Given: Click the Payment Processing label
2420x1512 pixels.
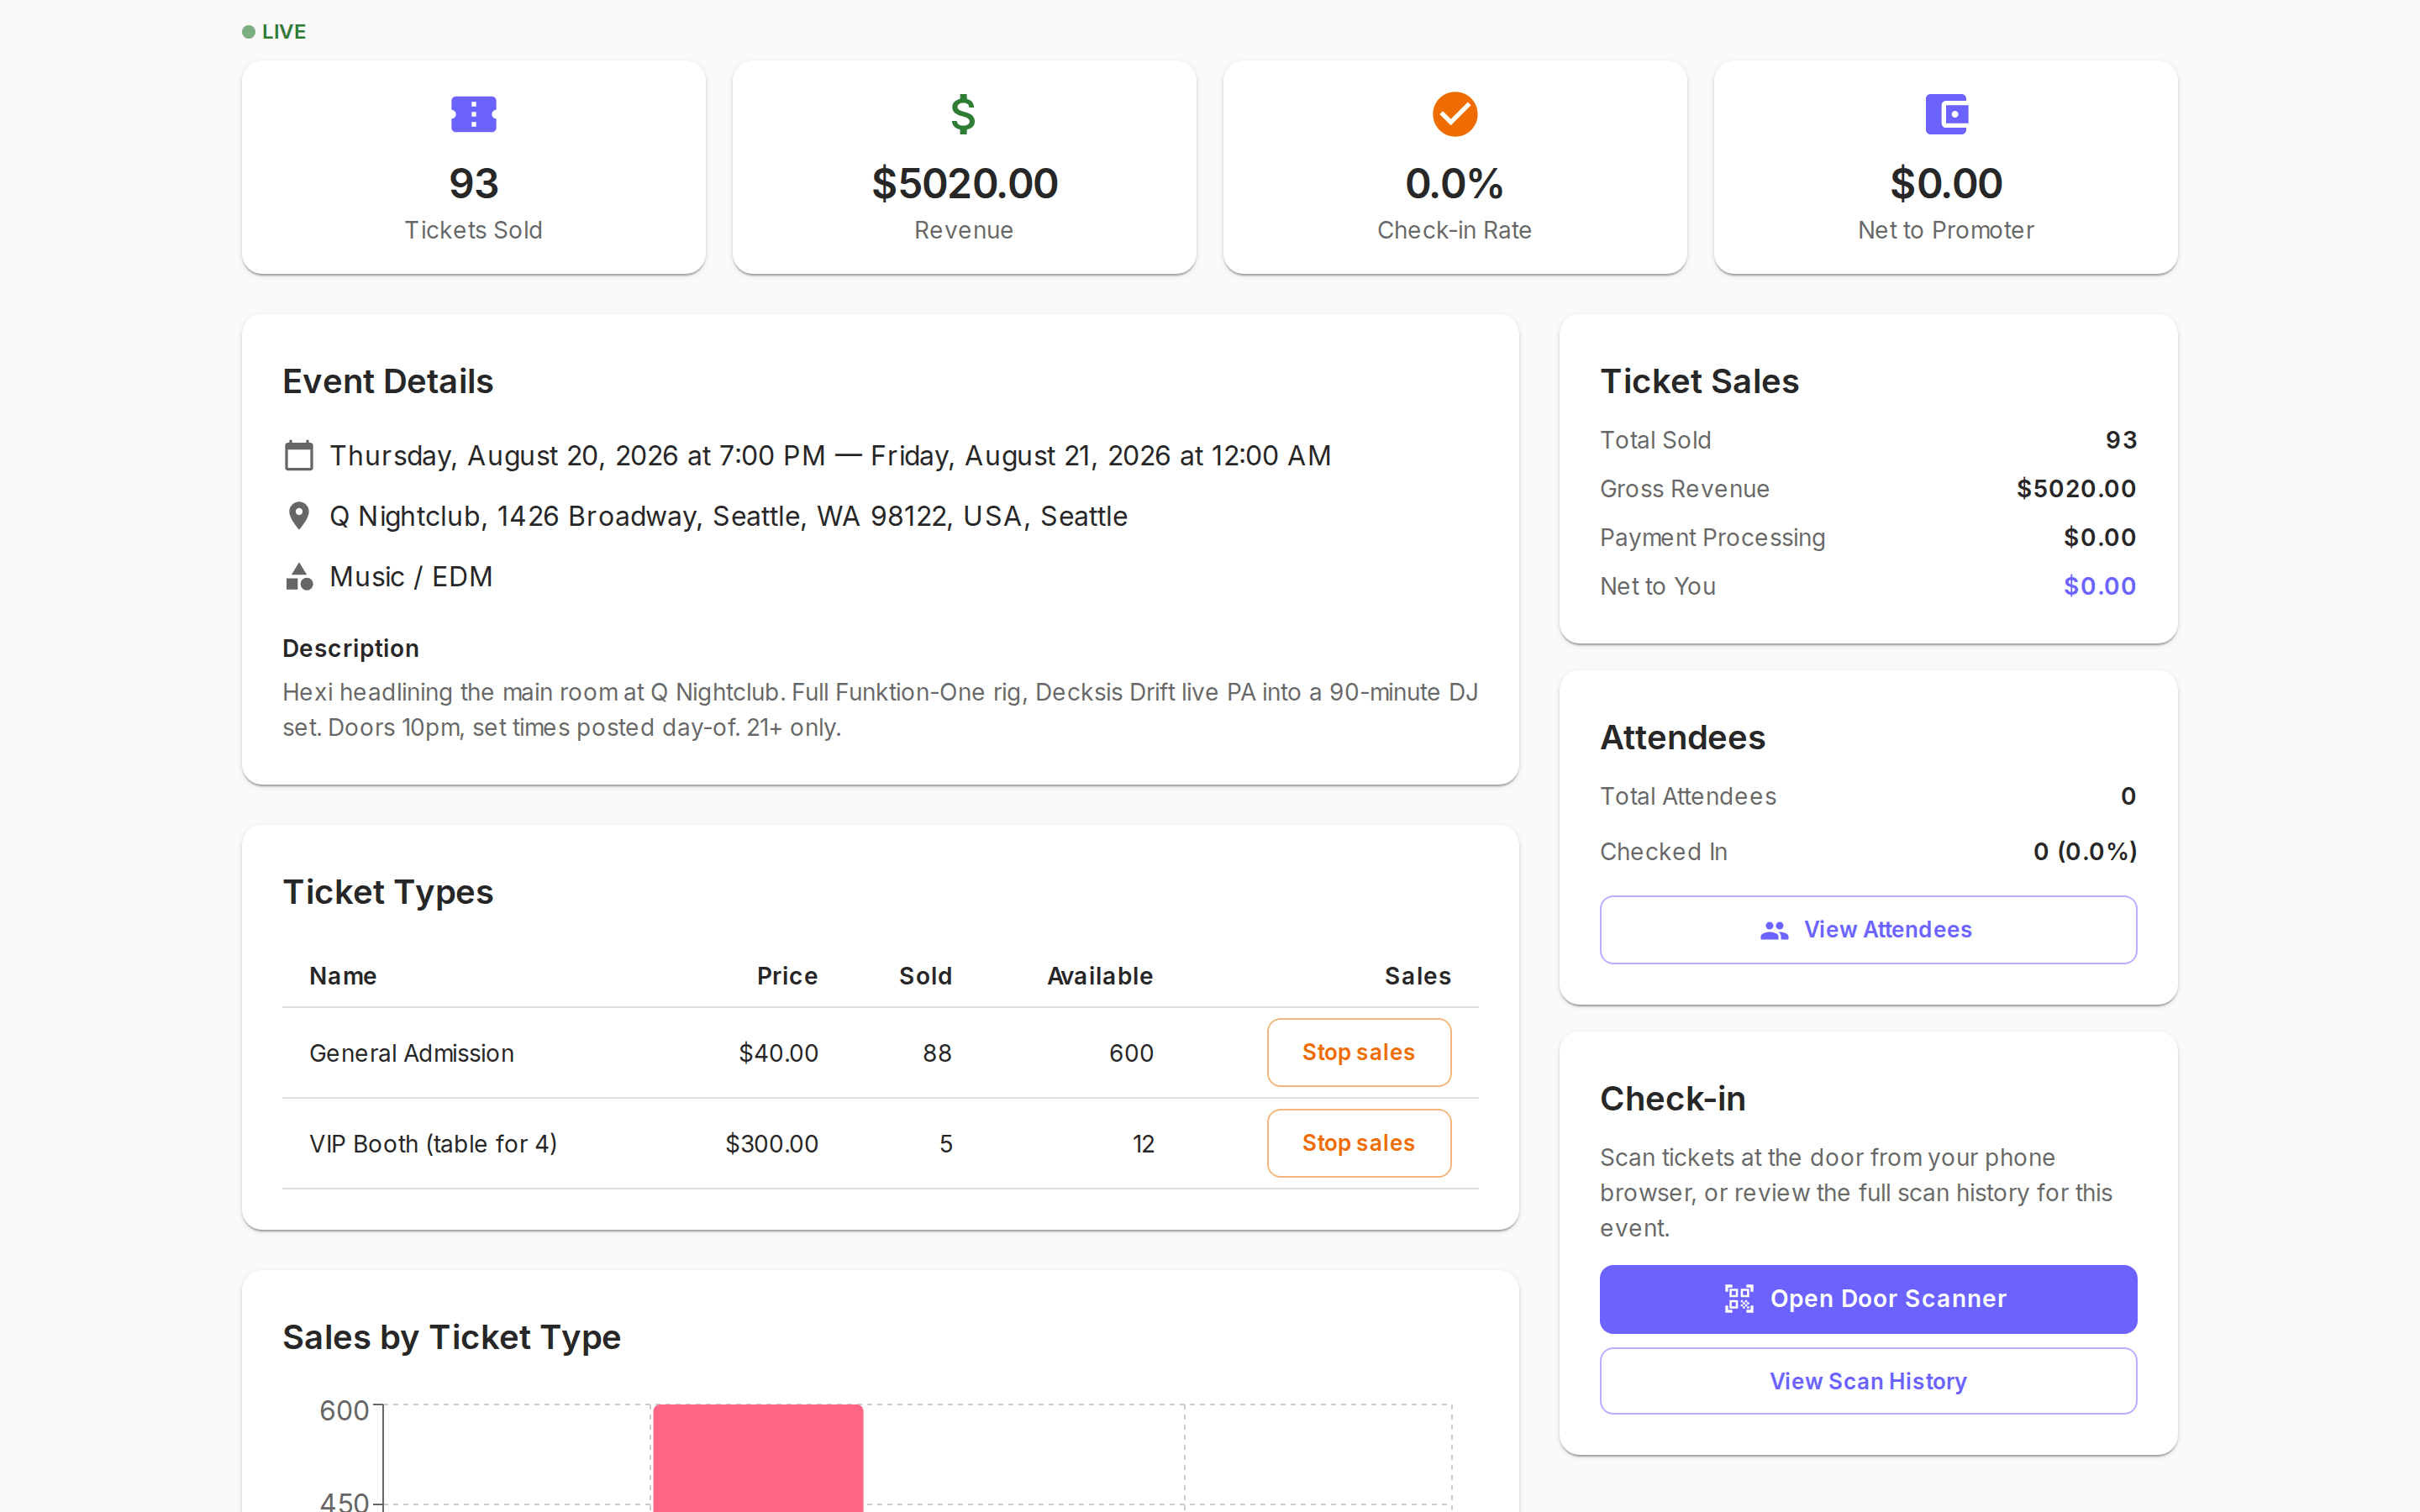Looking at the screenshot, I should coord(1712,538).
